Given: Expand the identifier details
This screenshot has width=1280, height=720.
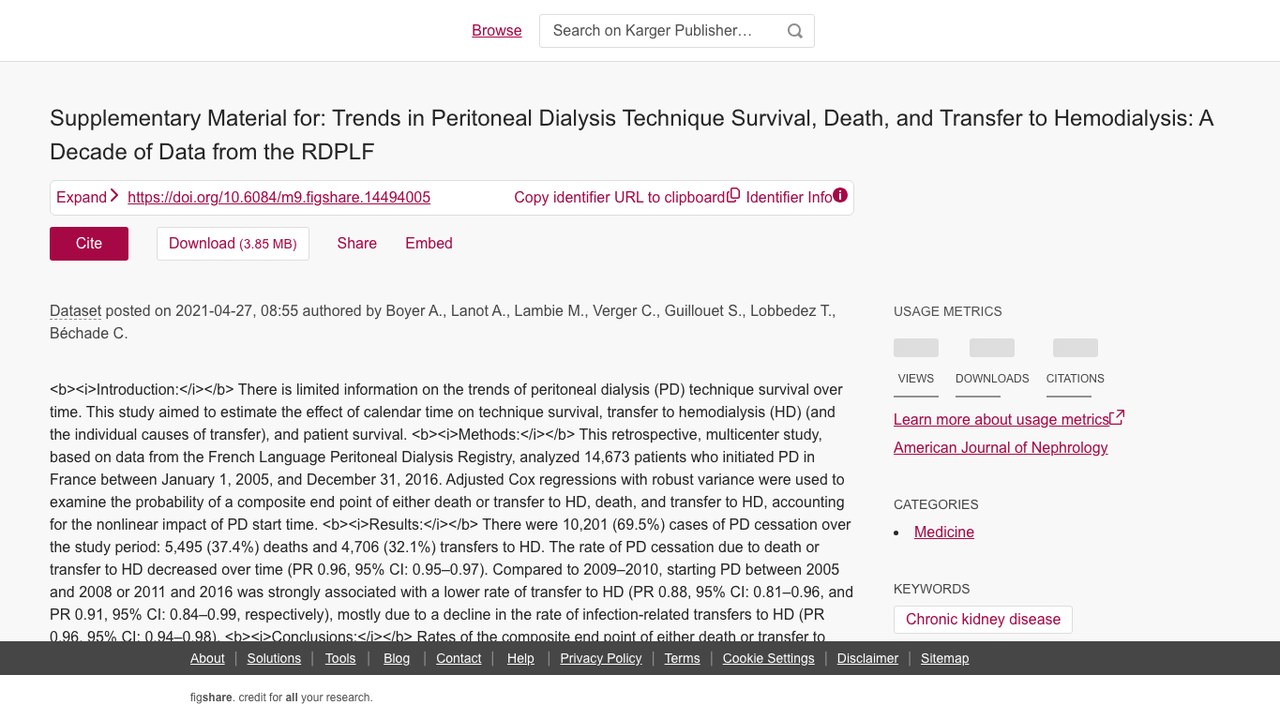Looking at the screenshot, I should click(x=87, y=197).
